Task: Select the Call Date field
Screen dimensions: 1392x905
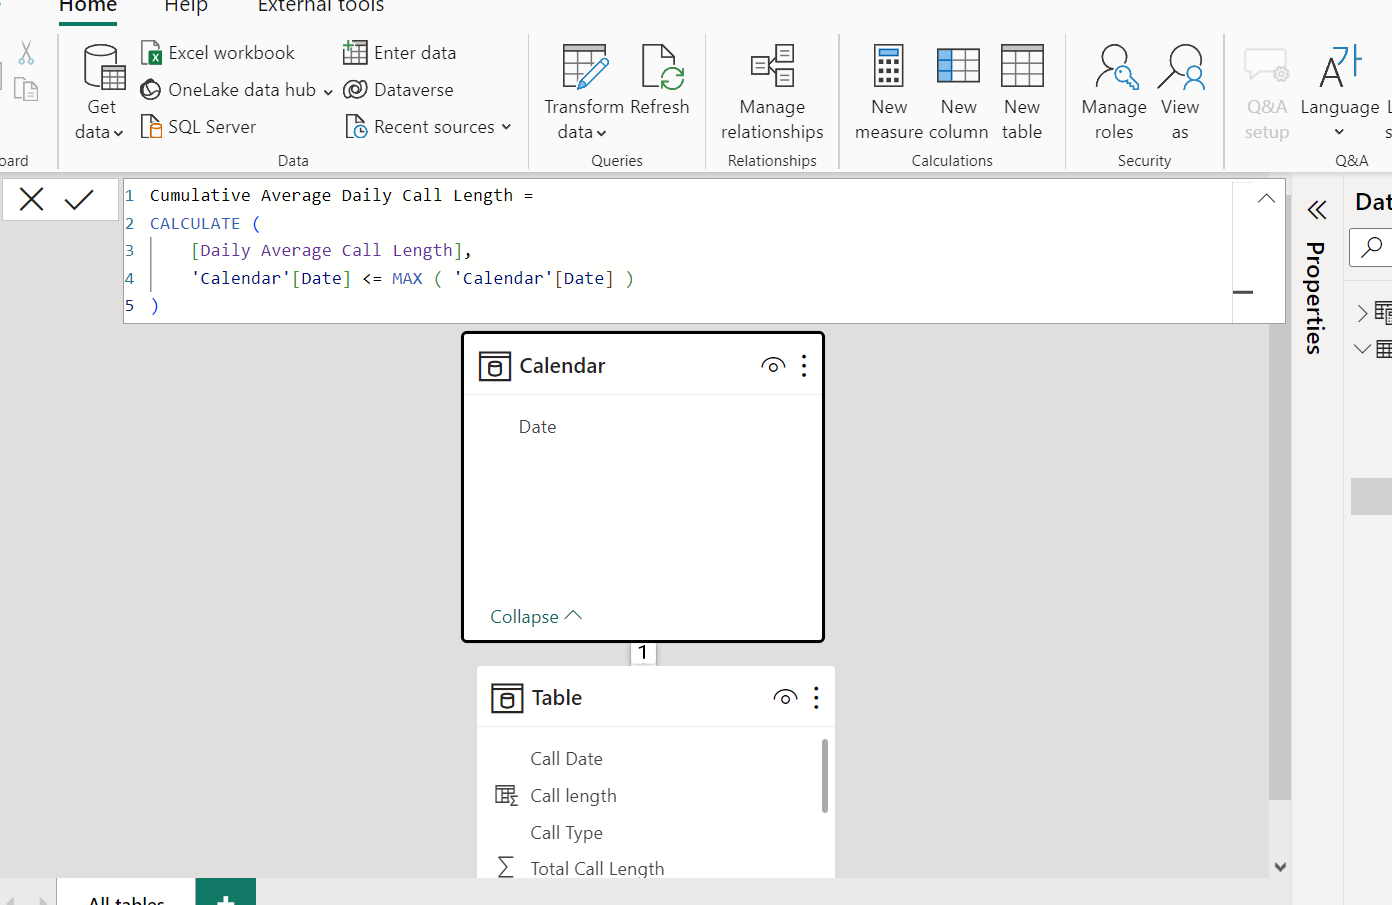Action: click(567, 759)
